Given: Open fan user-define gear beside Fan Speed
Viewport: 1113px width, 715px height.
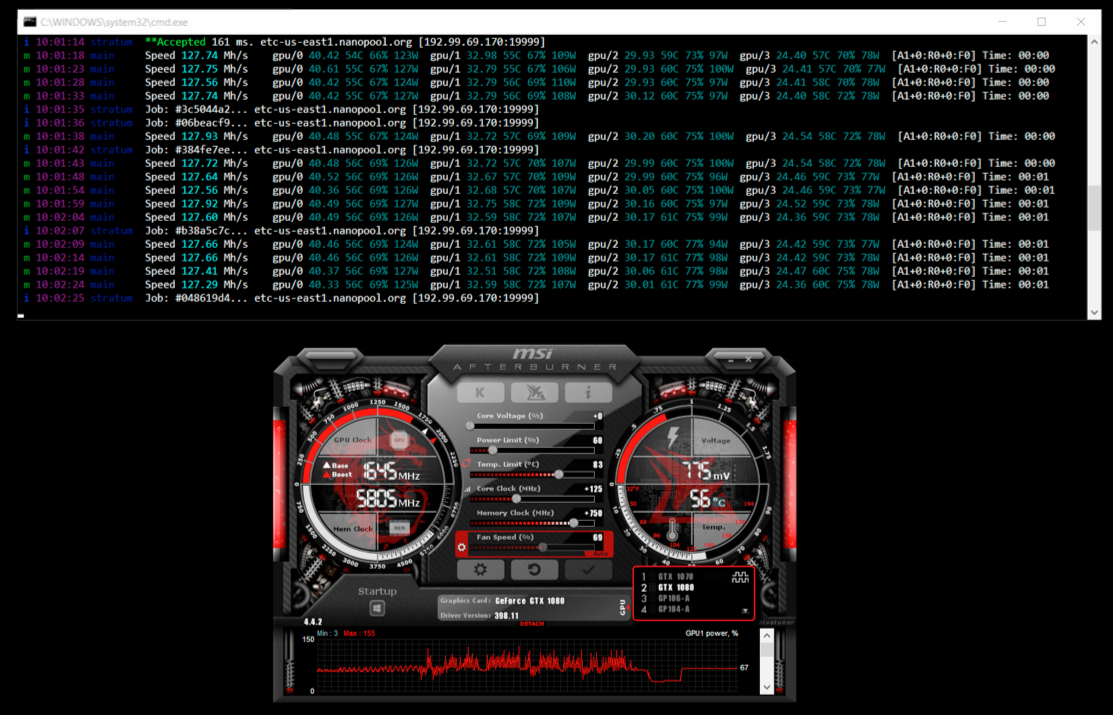Looking at the screenshot, I should pyautogui.click(x=462, y=547).
